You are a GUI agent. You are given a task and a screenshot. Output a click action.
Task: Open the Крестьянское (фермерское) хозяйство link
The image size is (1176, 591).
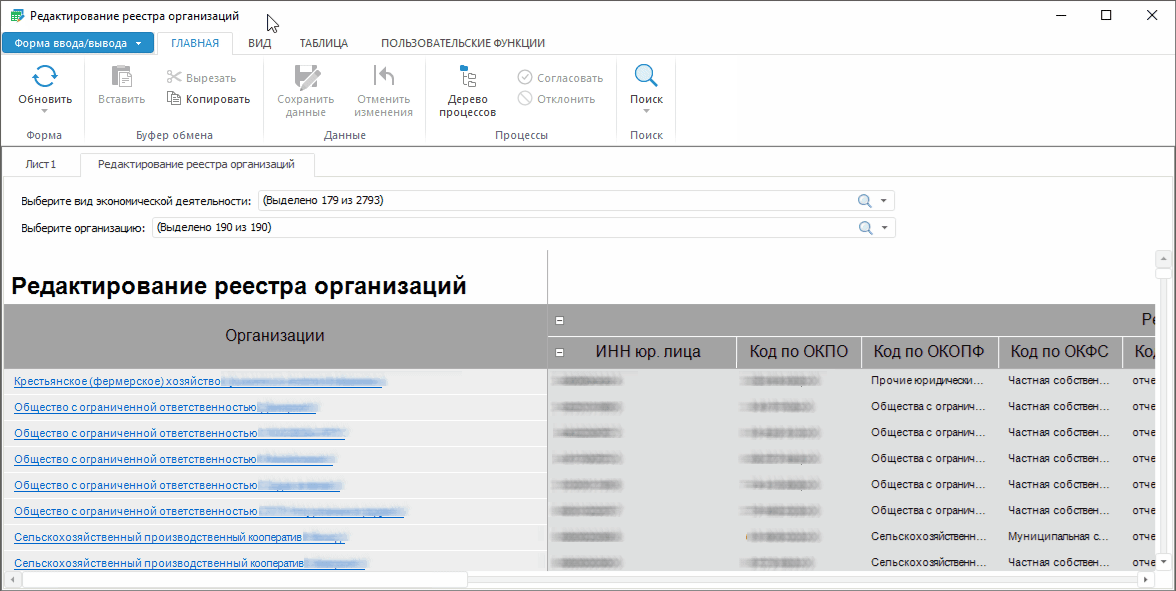116,381
